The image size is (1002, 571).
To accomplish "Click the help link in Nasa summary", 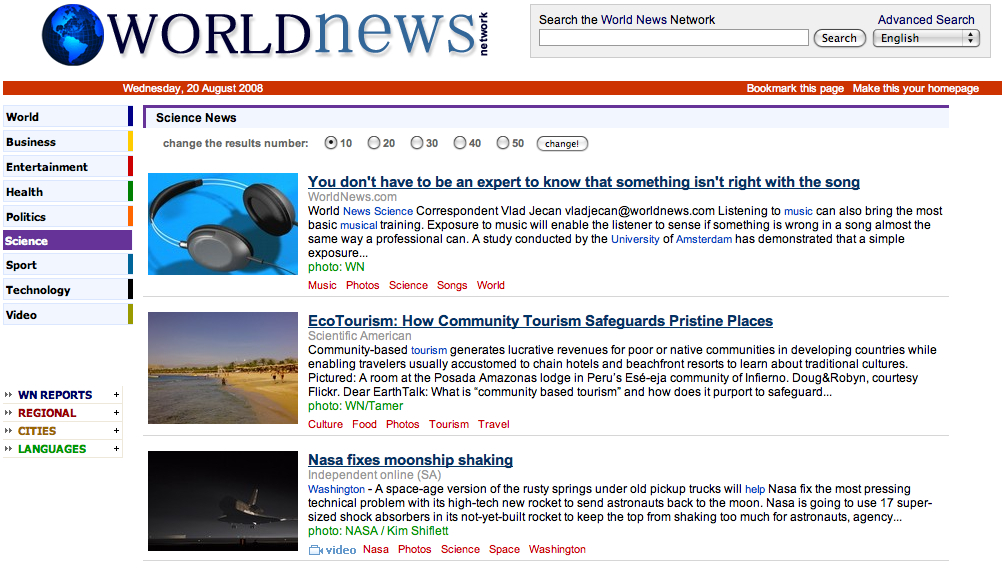I will tap(755, 489).
